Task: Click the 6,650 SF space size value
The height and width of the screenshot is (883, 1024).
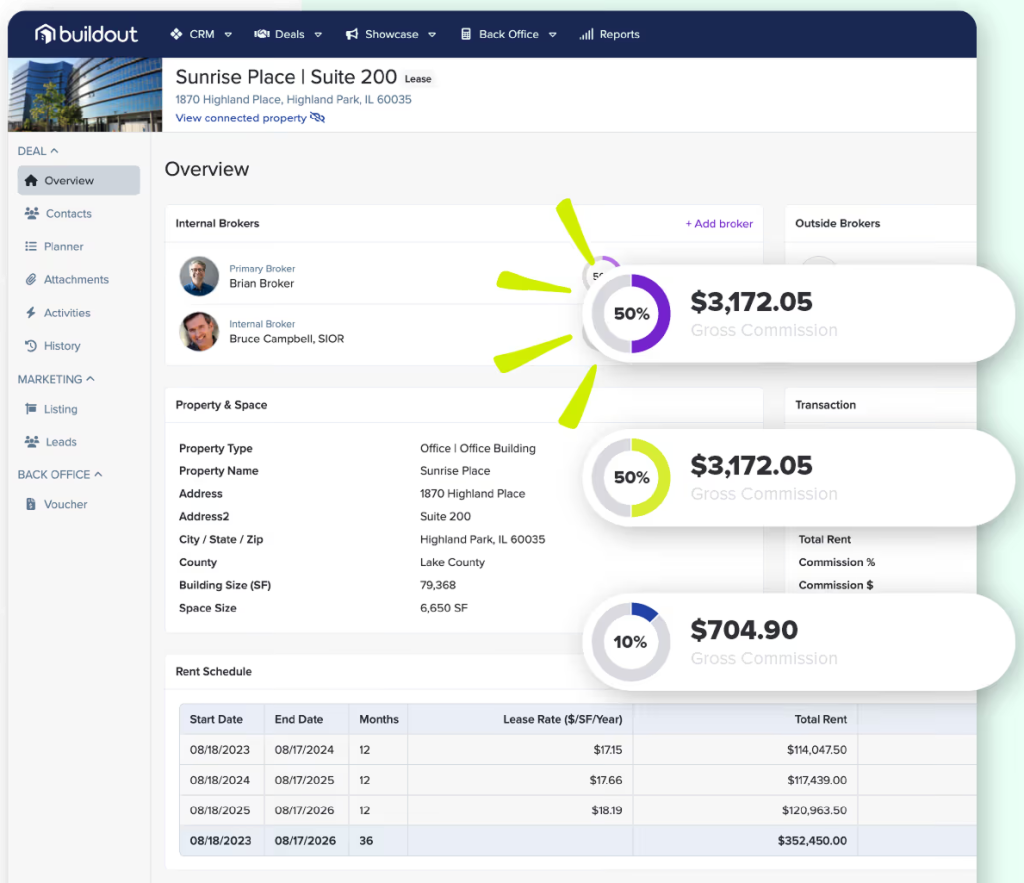Action: 444,608
